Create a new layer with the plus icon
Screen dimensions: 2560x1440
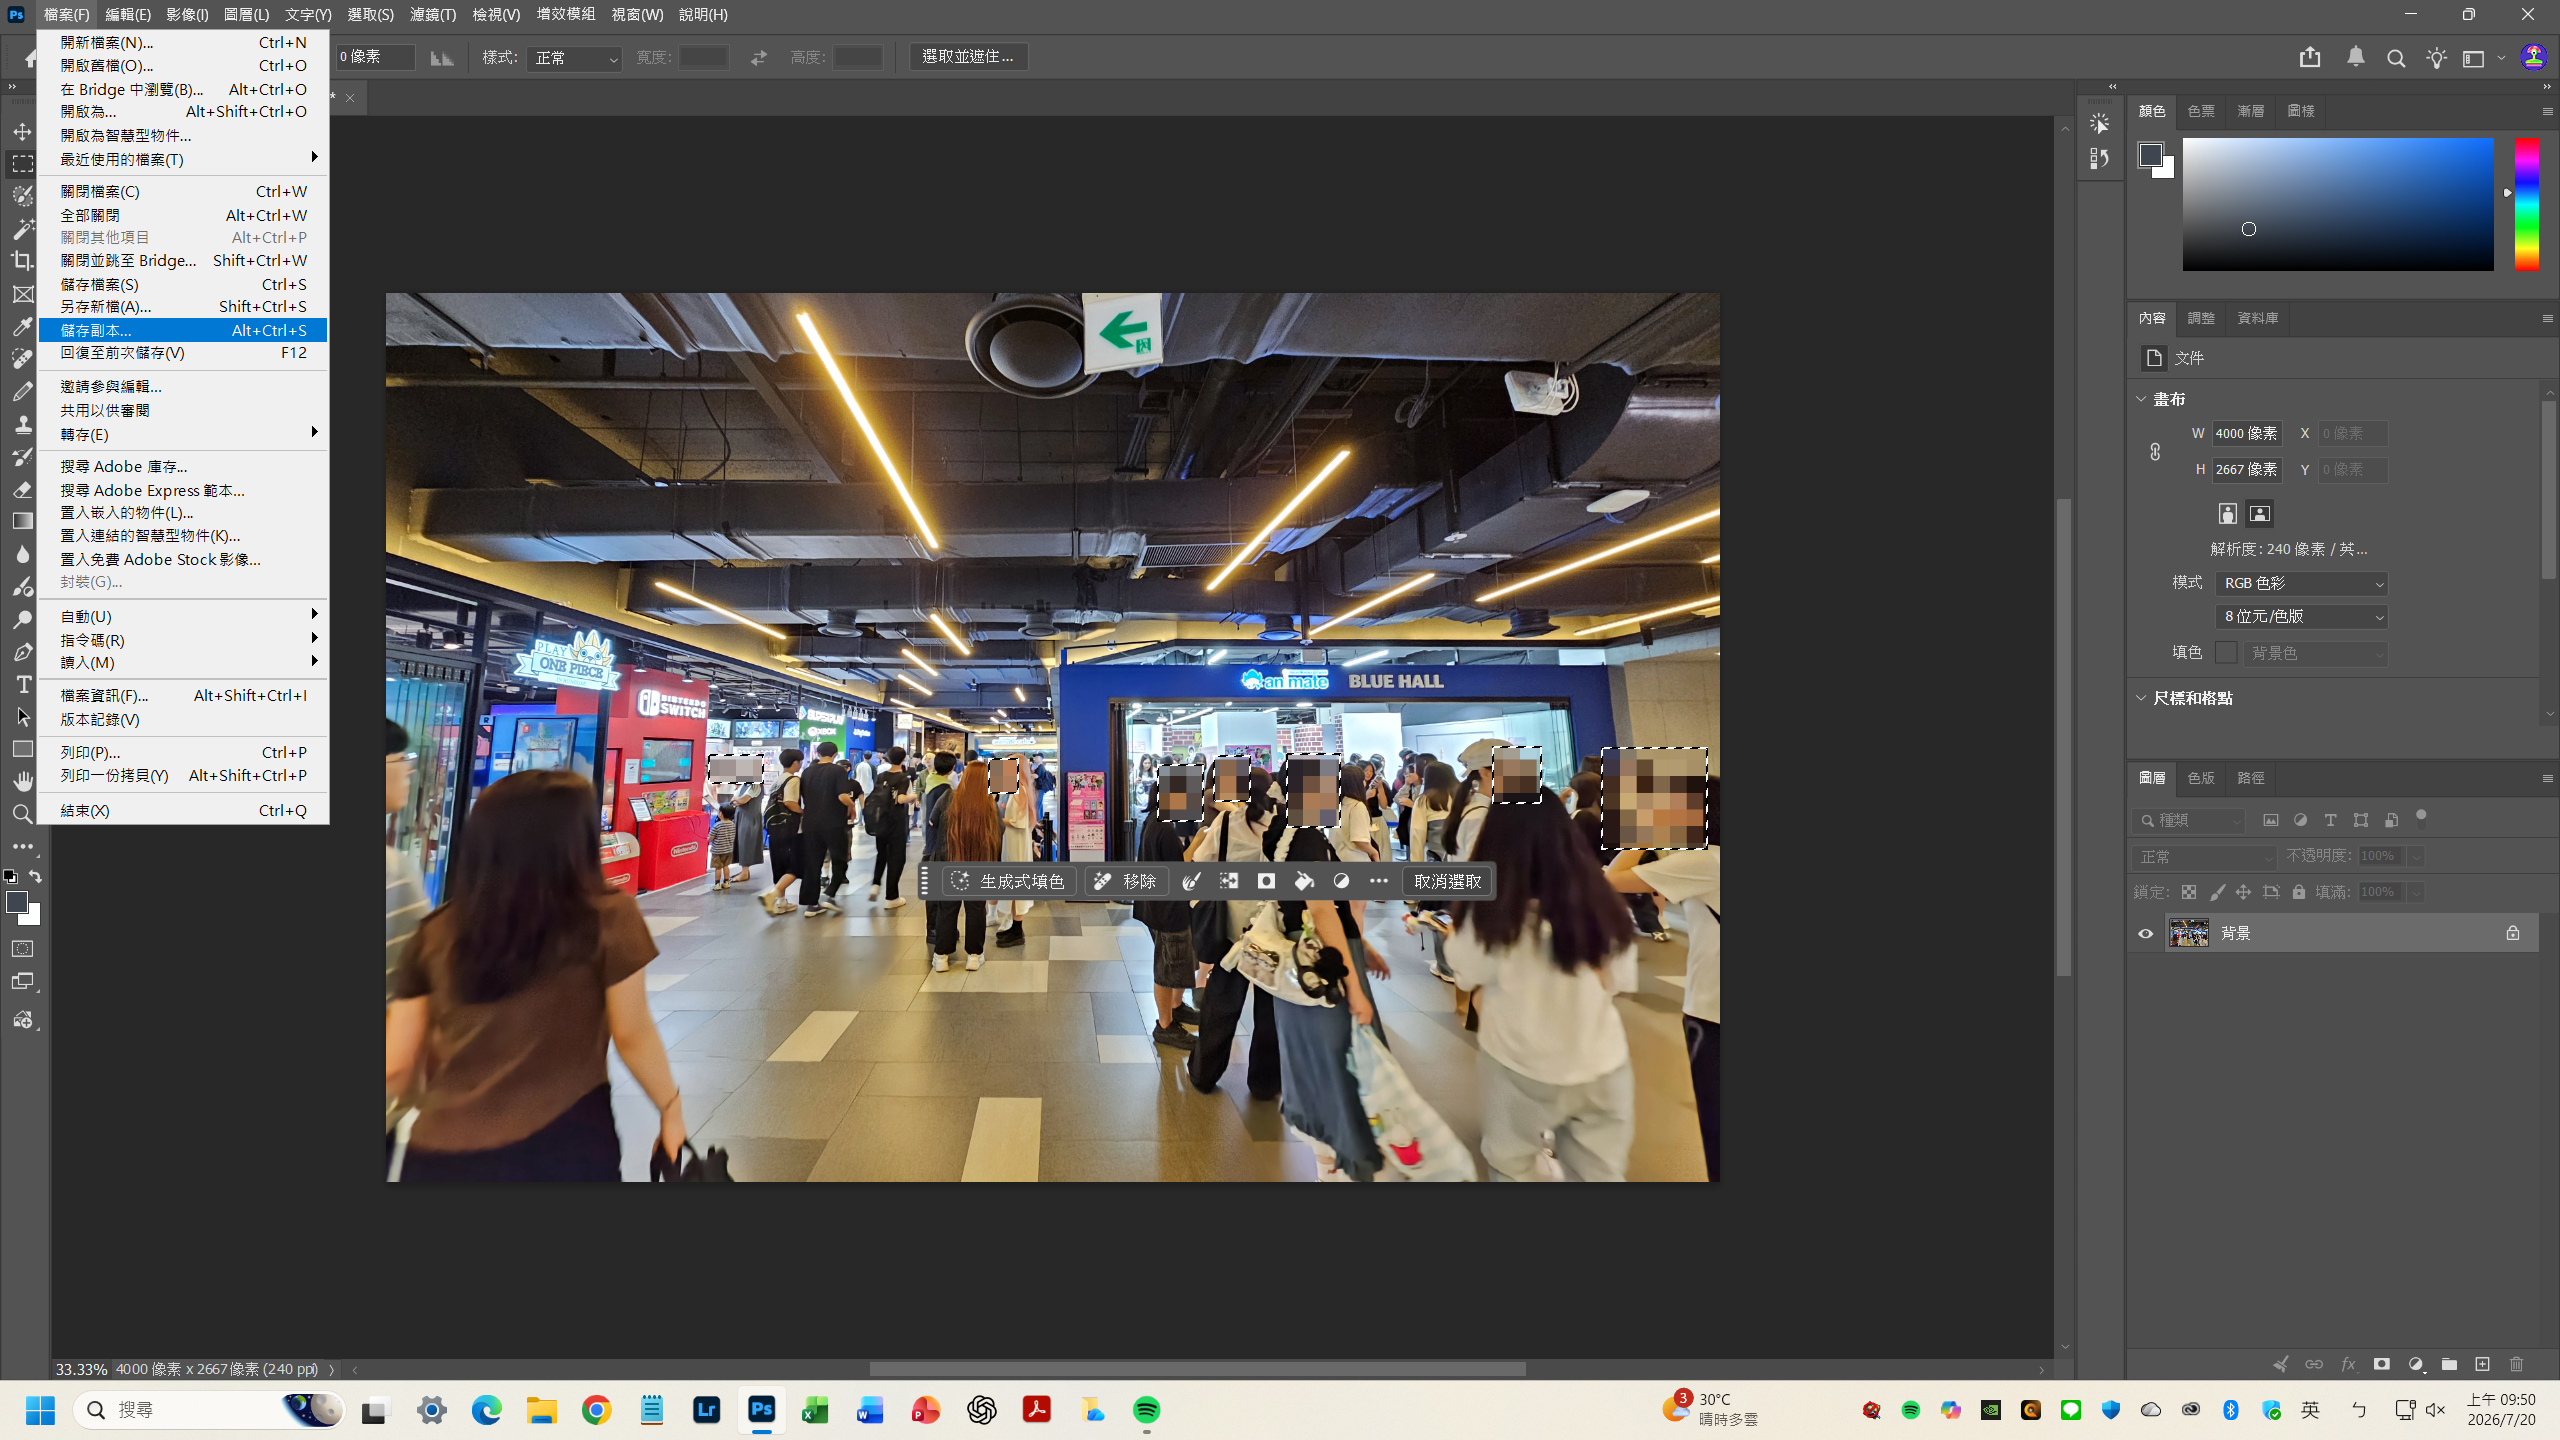click(2483, 1364)
